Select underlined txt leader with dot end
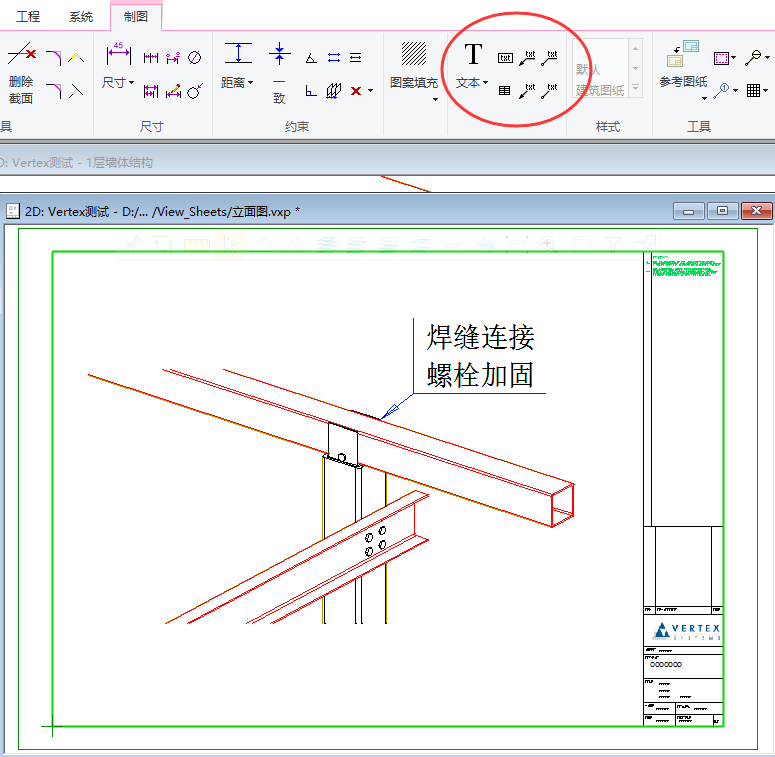Image resolution: width=775 pixels, height=757 pixels. pyautogui.click(x=549, y=58)
